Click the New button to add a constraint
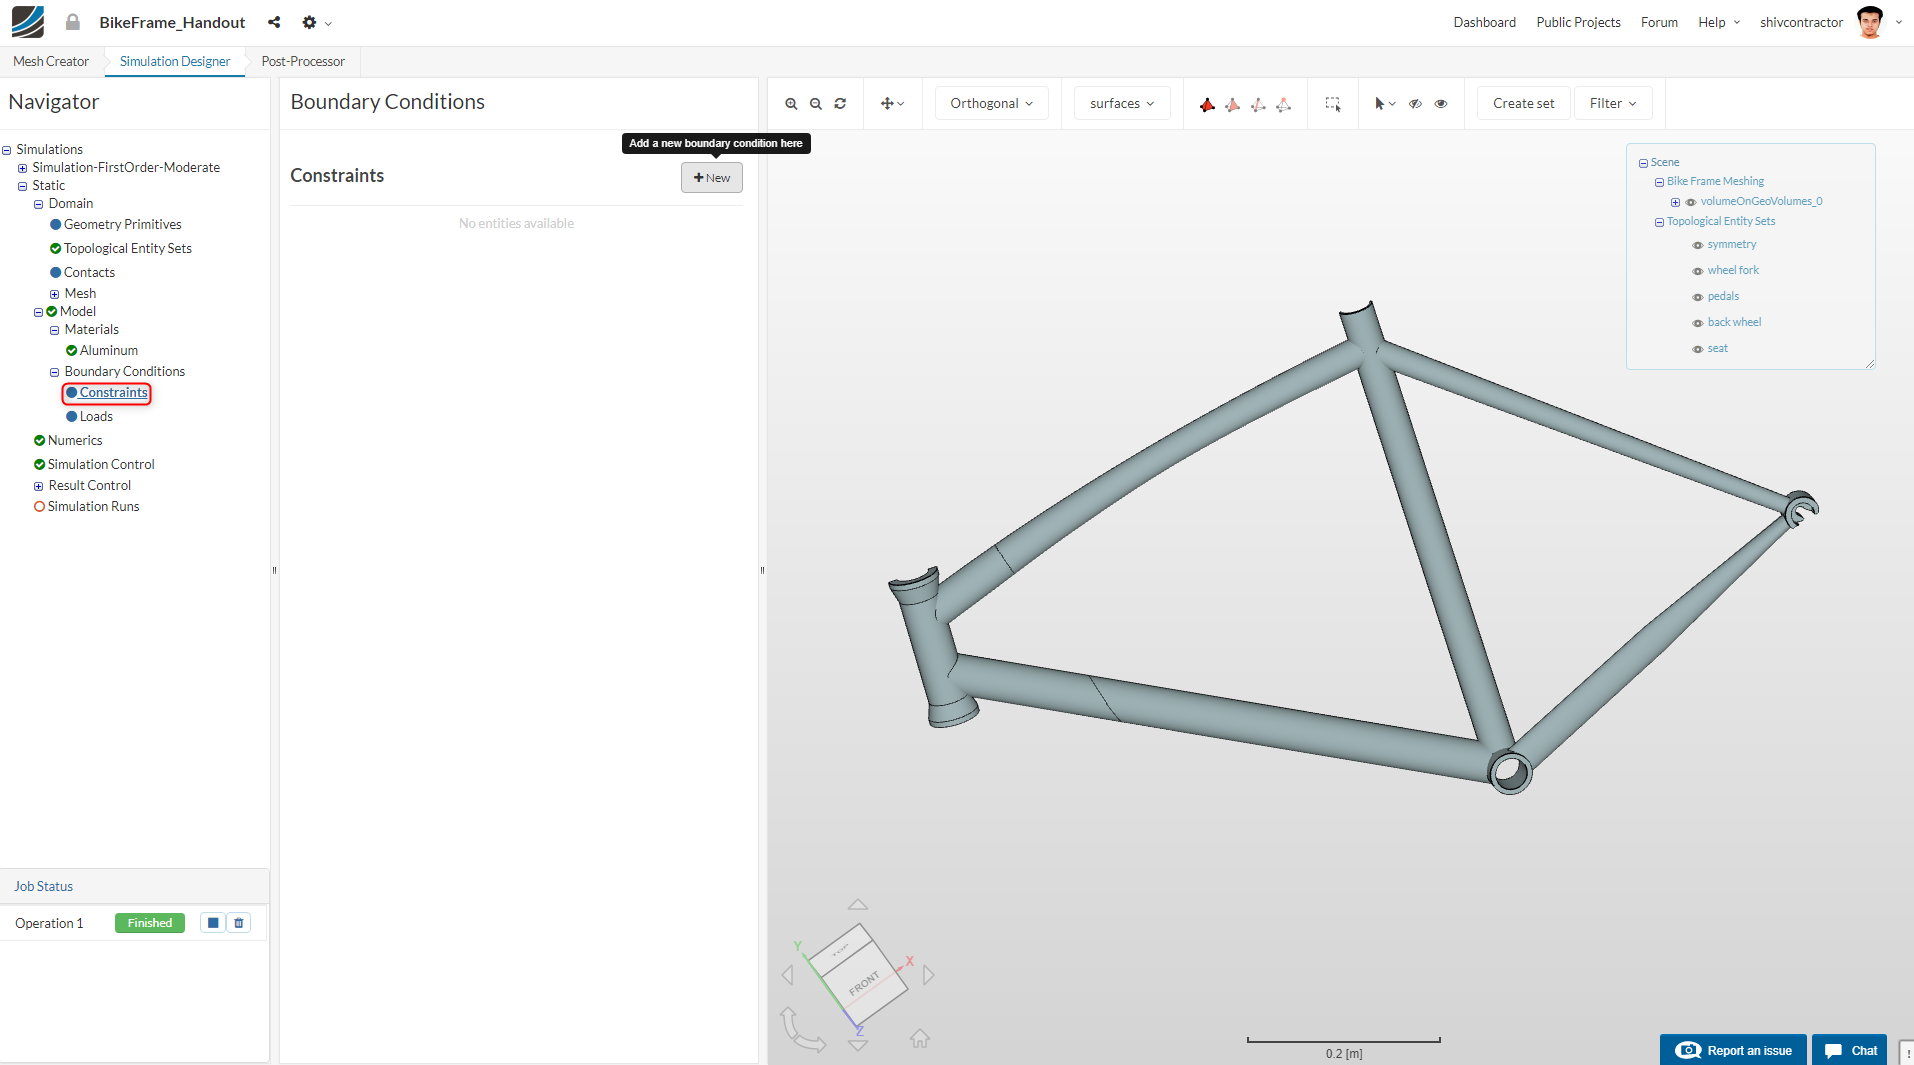 [711, 177]
